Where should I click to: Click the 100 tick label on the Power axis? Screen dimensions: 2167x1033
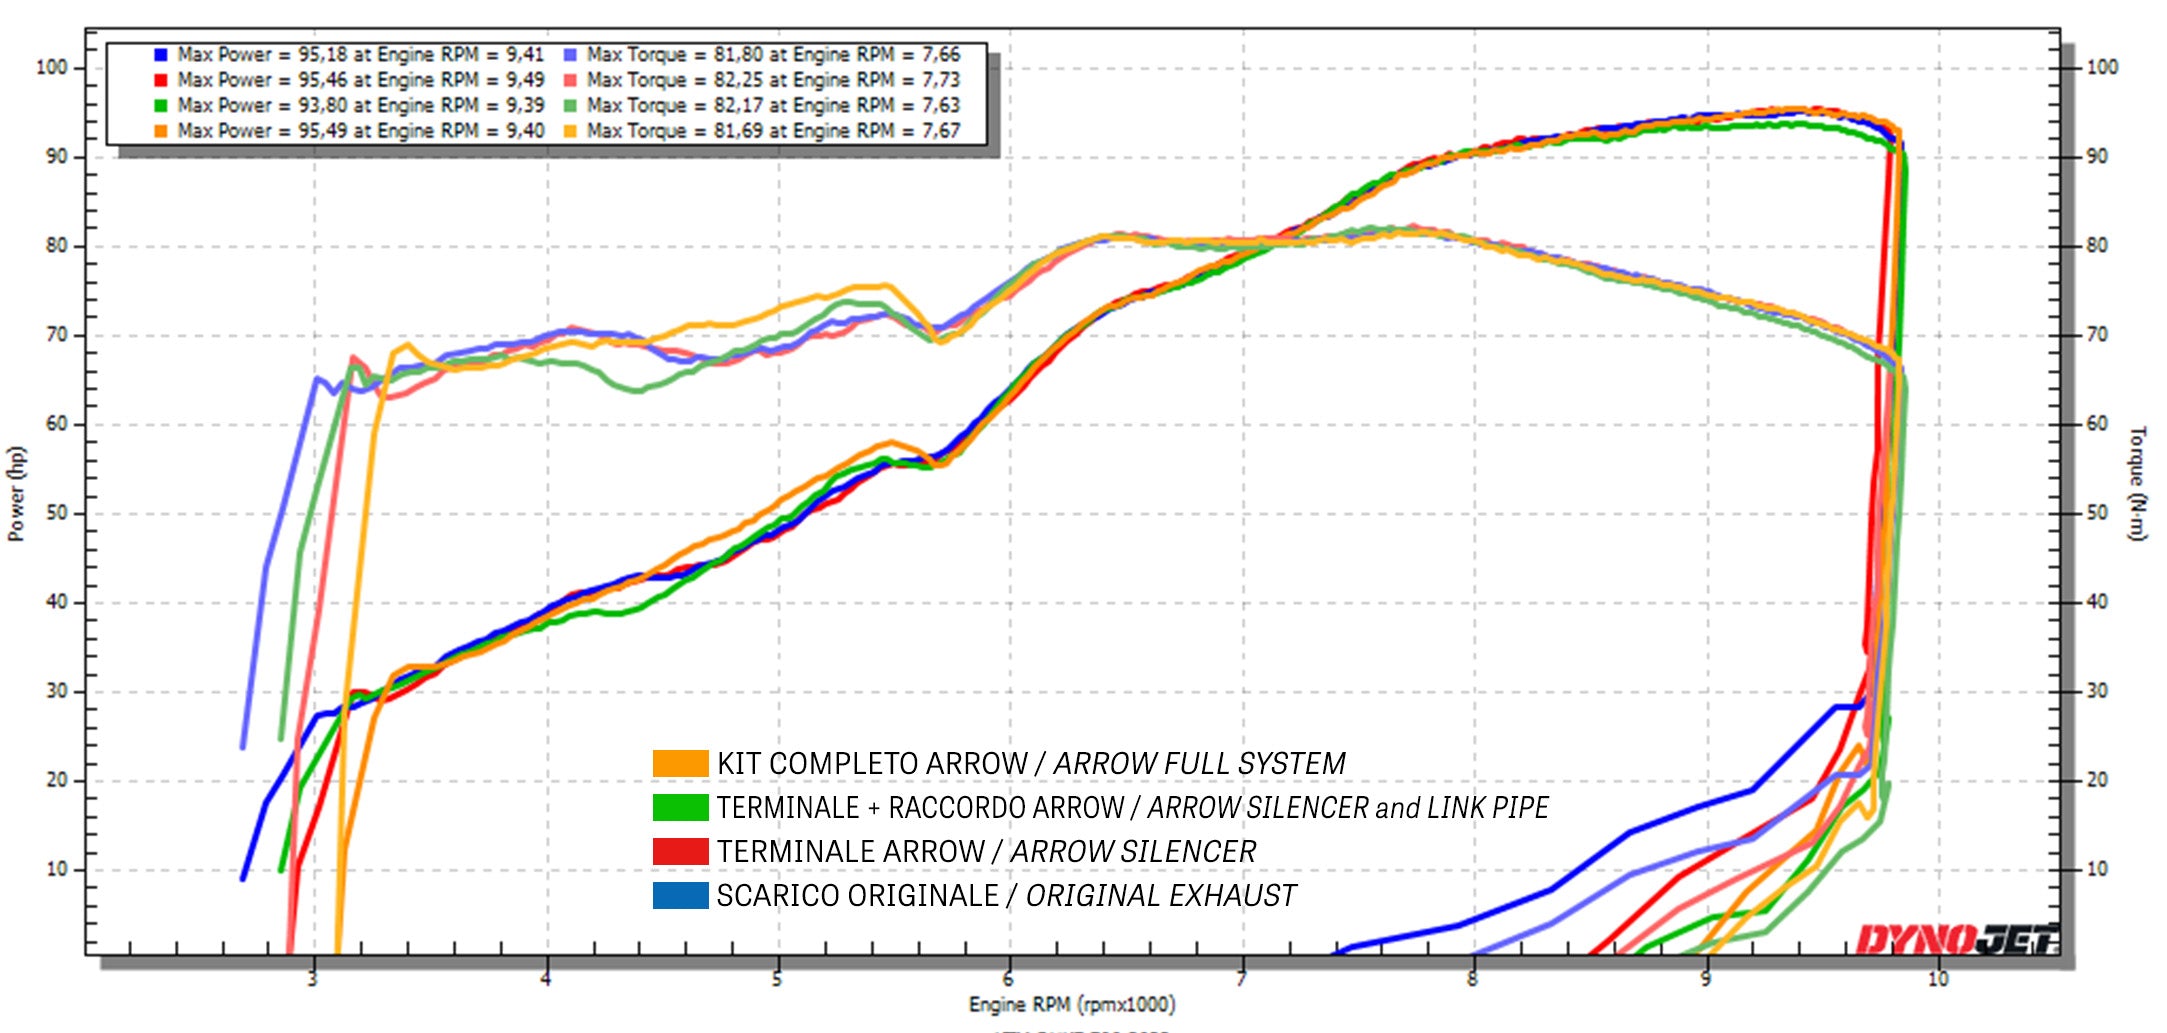point(51,68)
